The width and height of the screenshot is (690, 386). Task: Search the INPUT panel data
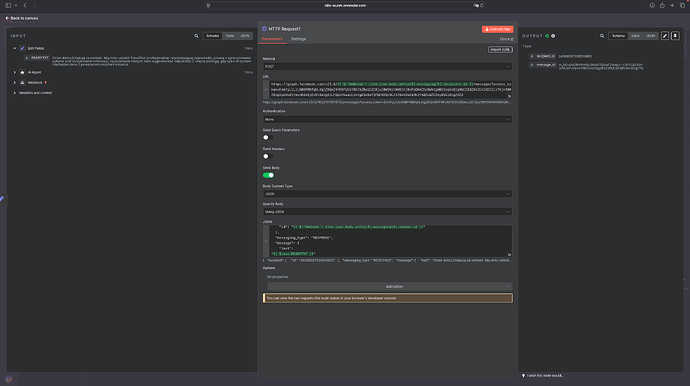pos(196,36)
